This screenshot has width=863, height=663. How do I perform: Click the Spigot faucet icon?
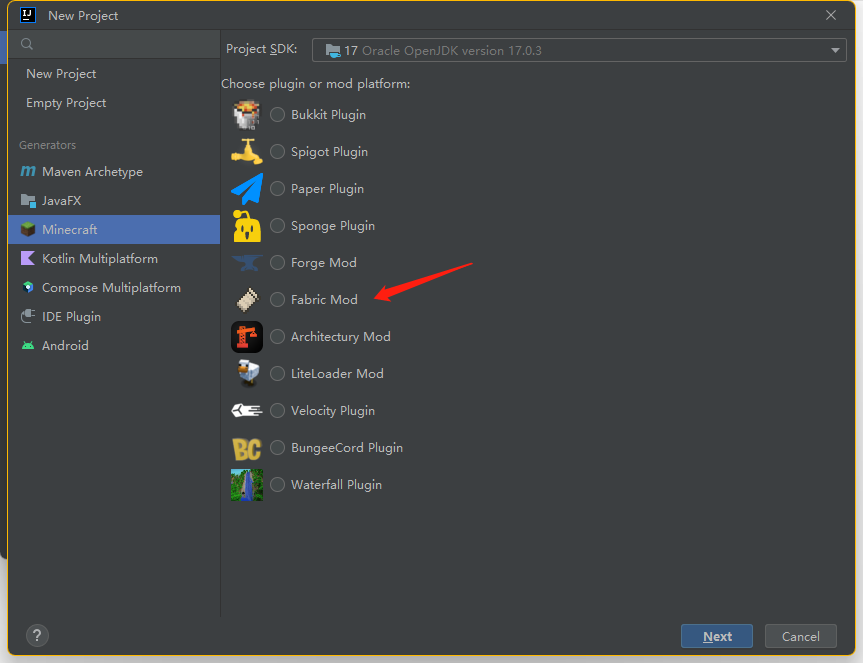tap(247, 151)
